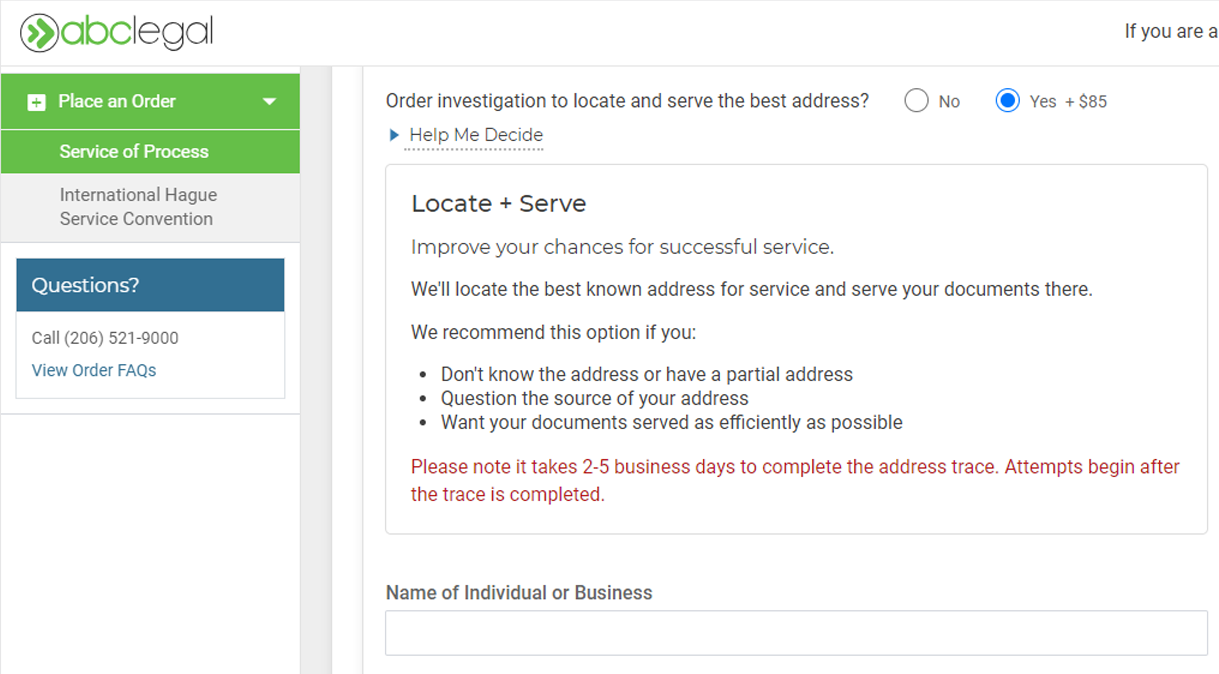Select Service of Process in sidebar
1219x674 pixels.
click(134, 152)
